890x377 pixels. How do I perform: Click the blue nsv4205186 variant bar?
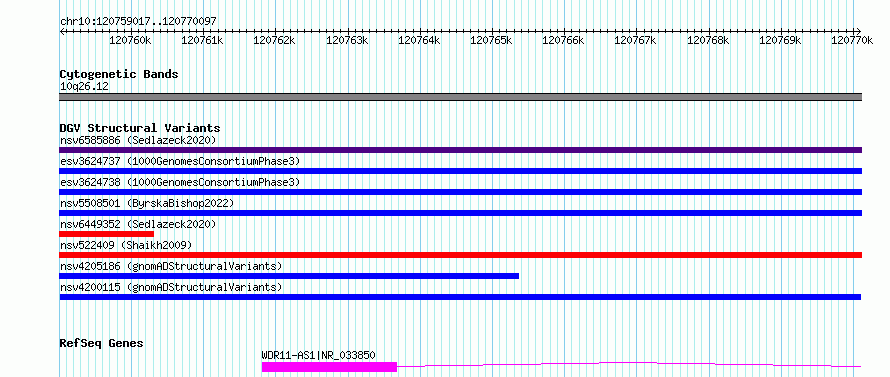[x=289, y=276]
